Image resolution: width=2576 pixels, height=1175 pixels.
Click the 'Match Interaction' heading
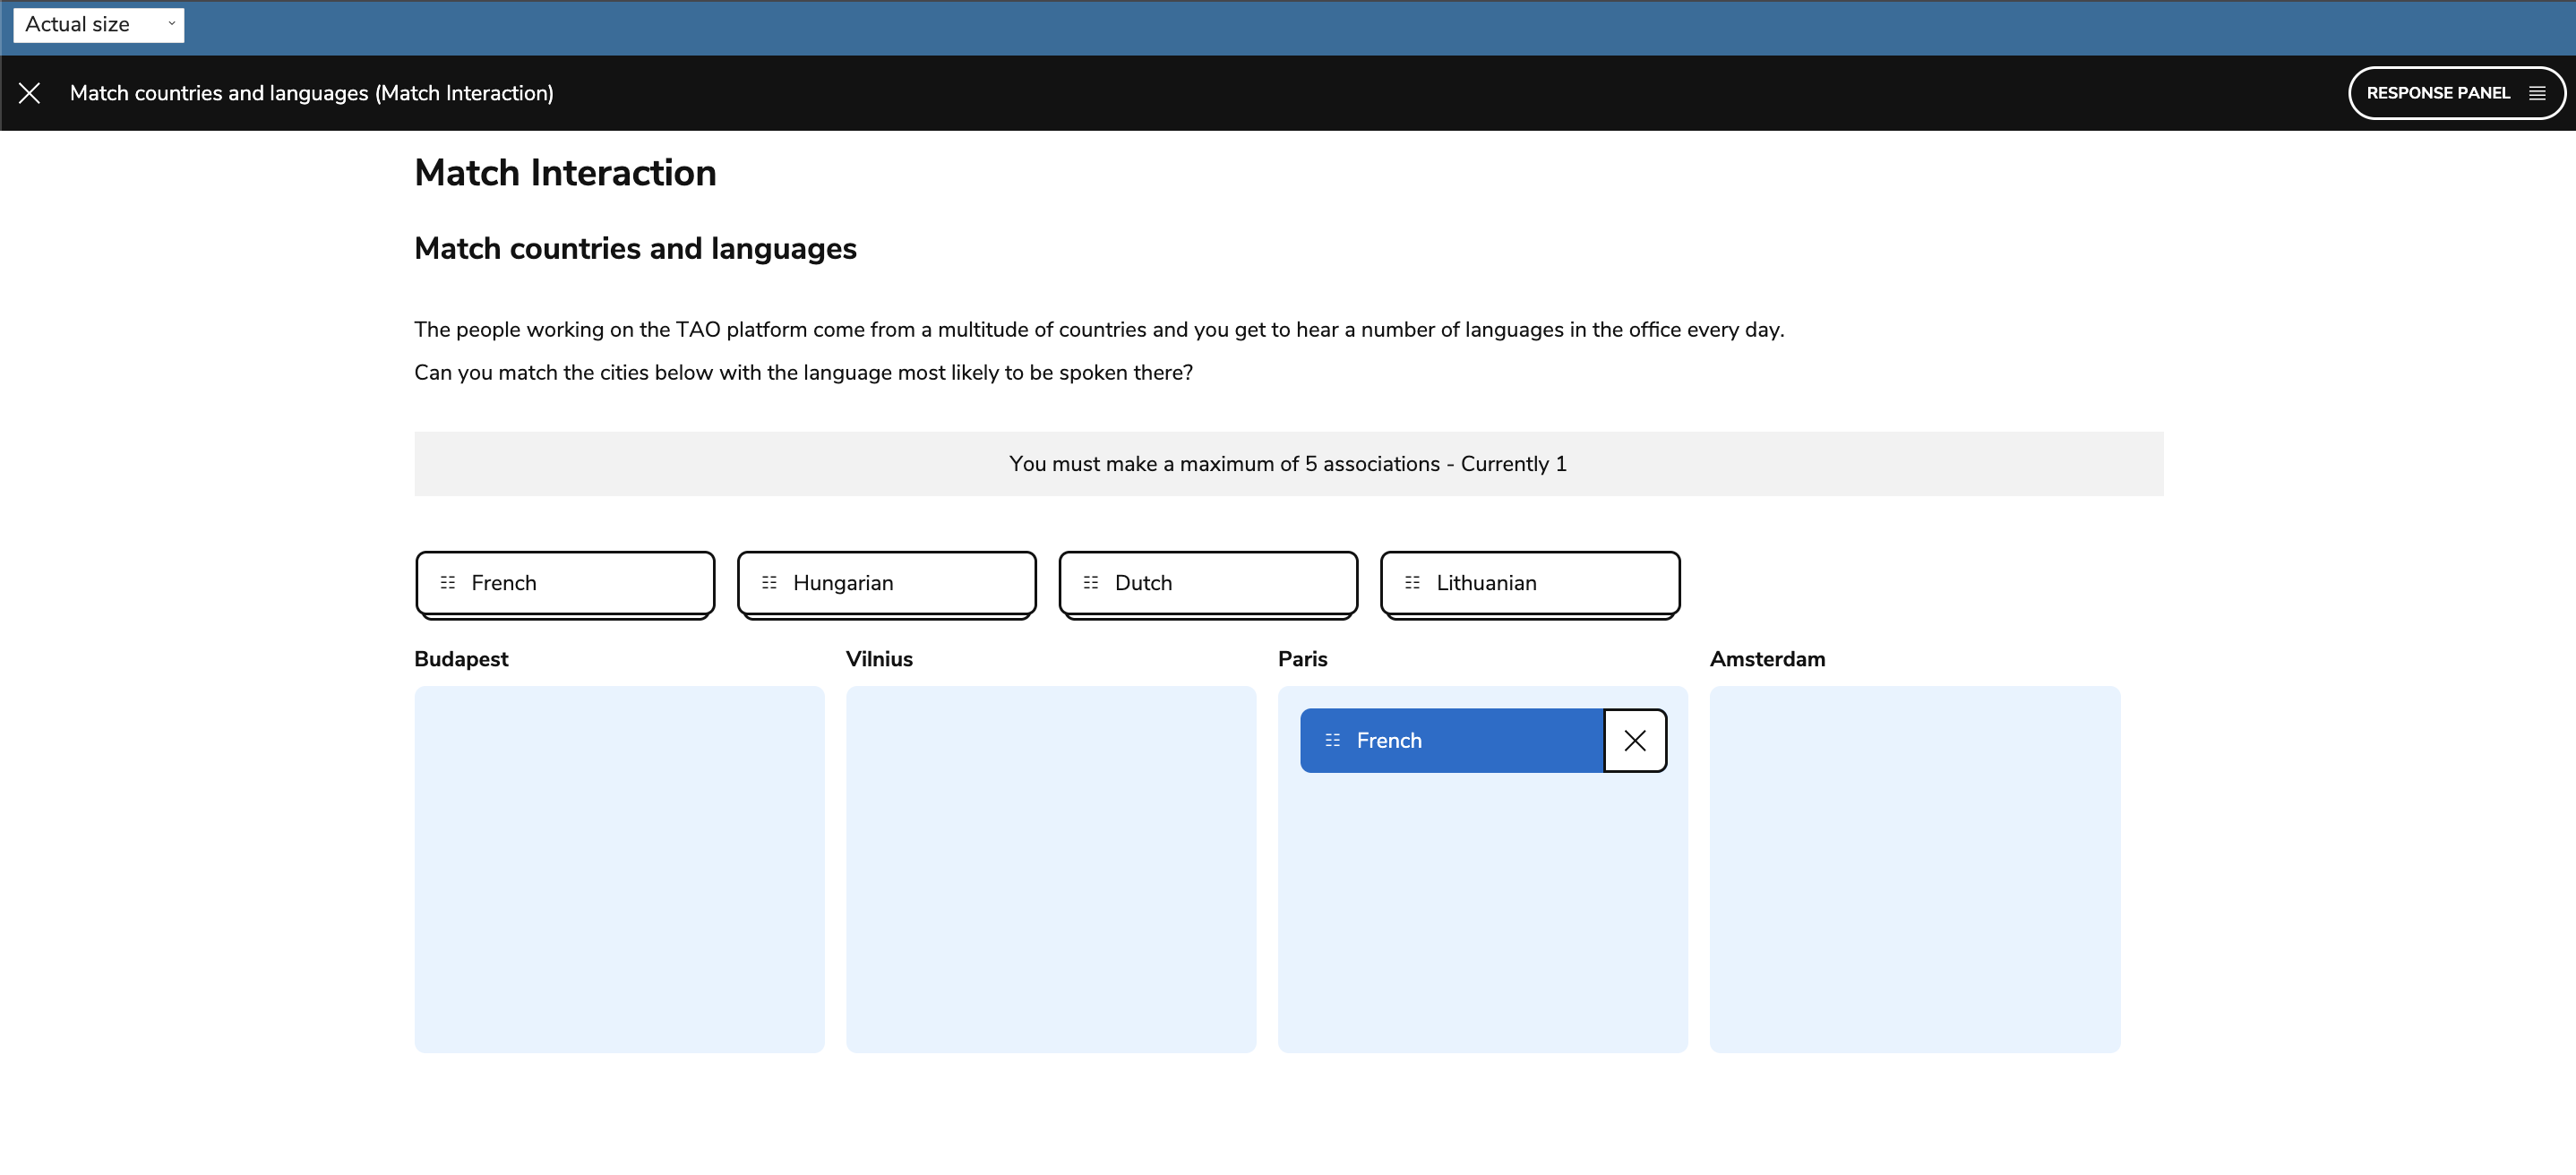(565, 173)
